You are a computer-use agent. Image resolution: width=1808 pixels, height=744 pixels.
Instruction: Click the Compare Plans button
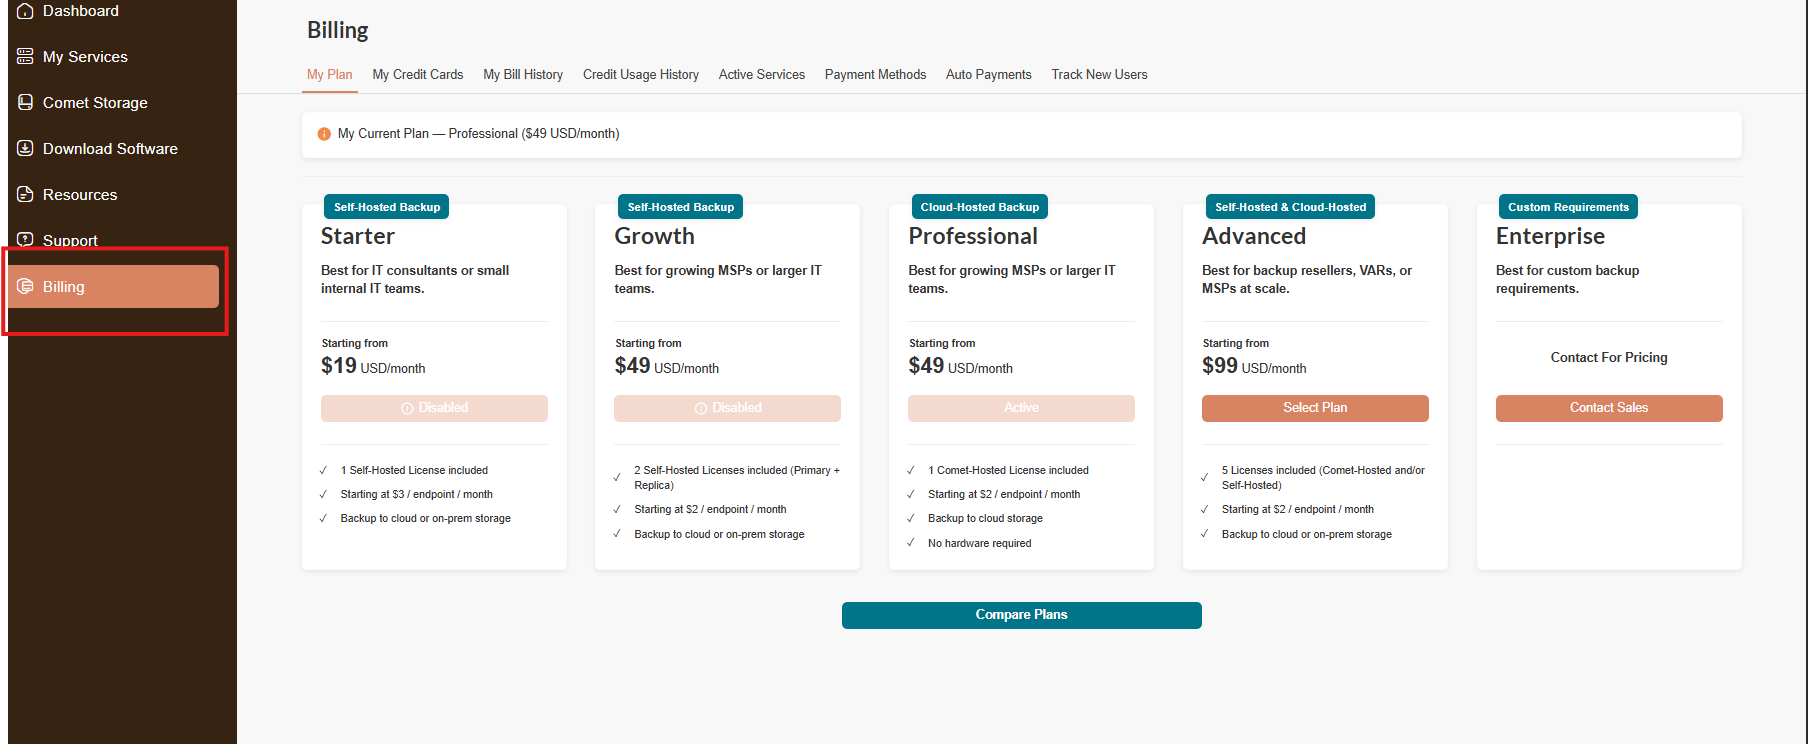point(1022,615)
